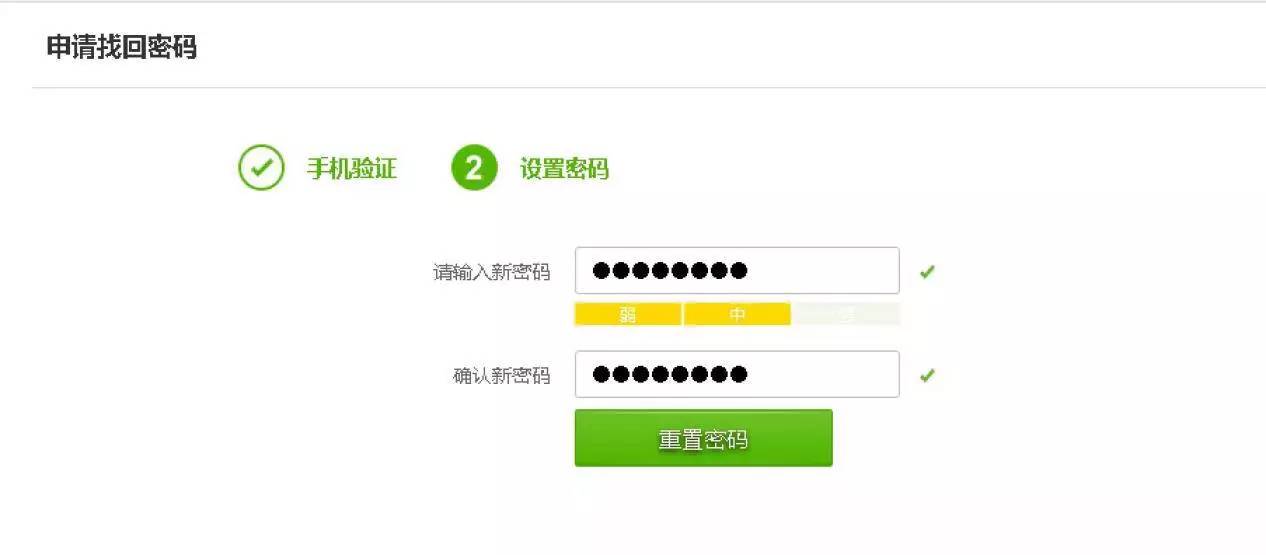The image size is (1266, 555).
Task: Click blank space right of dots in 请输入新密码 box
Action: coord(825,271)
